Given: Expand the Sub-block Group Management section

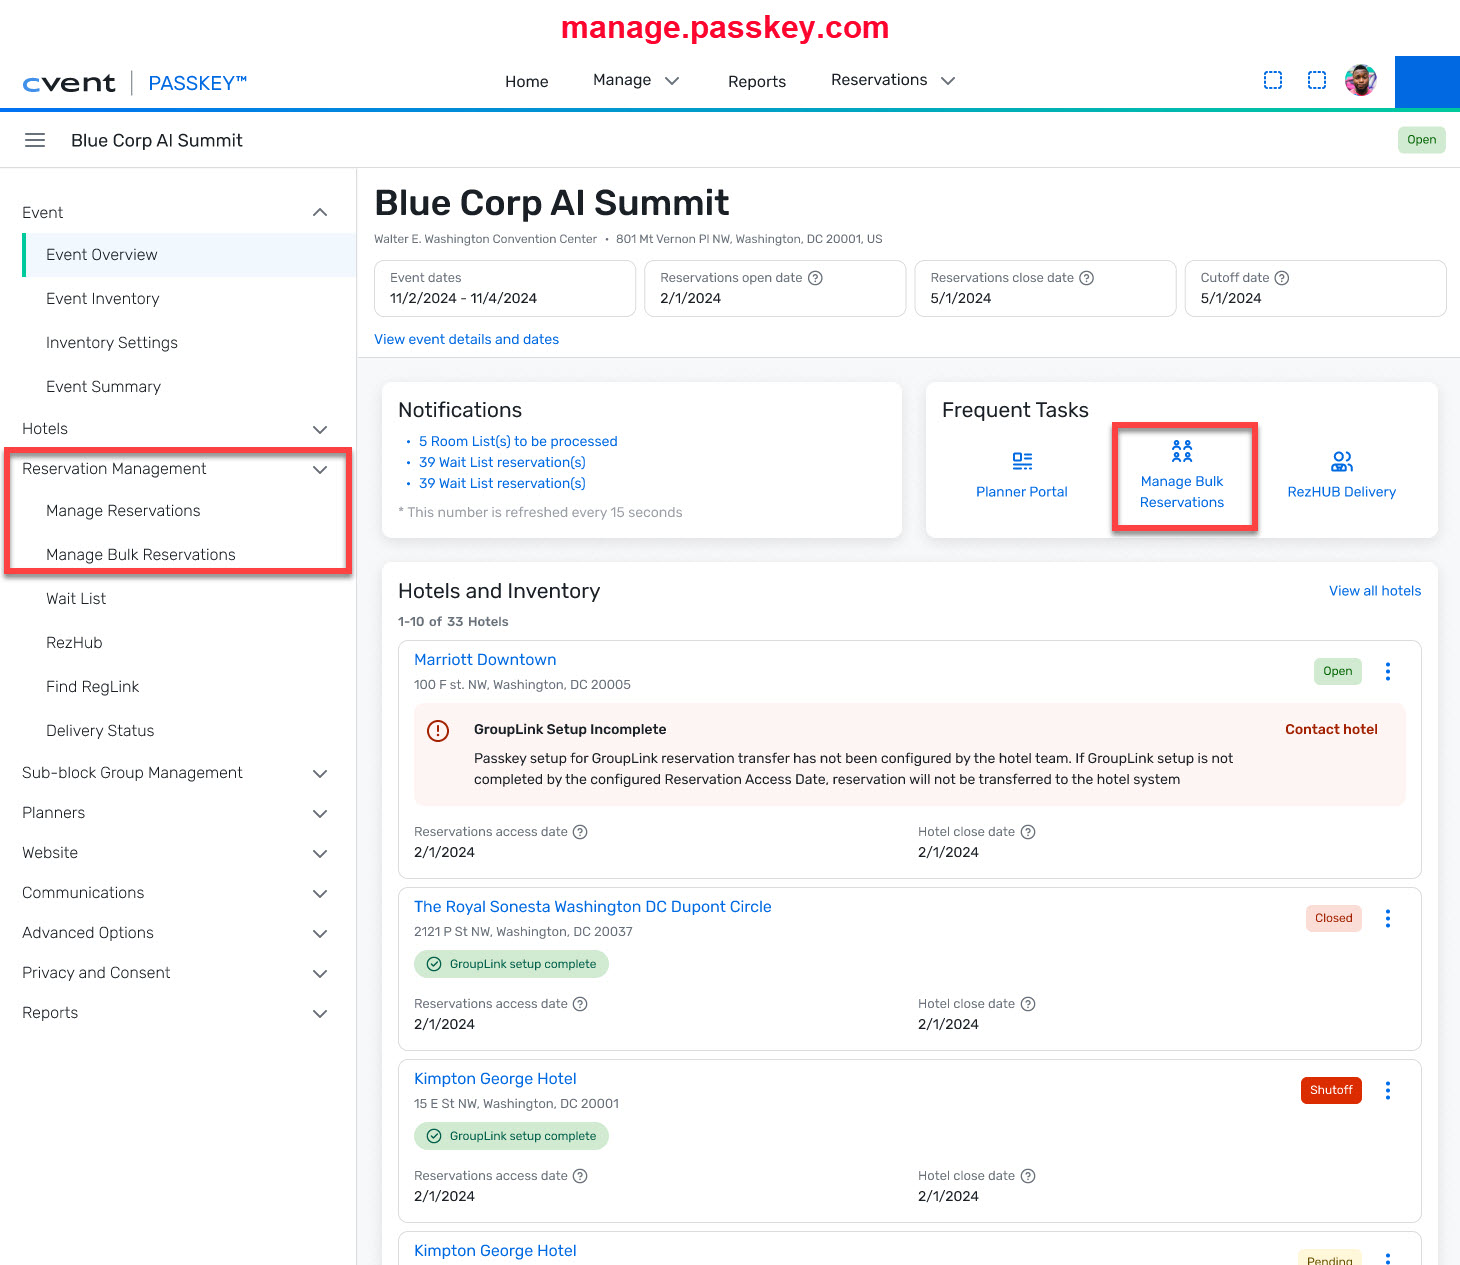Looking at the screenshot, I should coord(320,773).
